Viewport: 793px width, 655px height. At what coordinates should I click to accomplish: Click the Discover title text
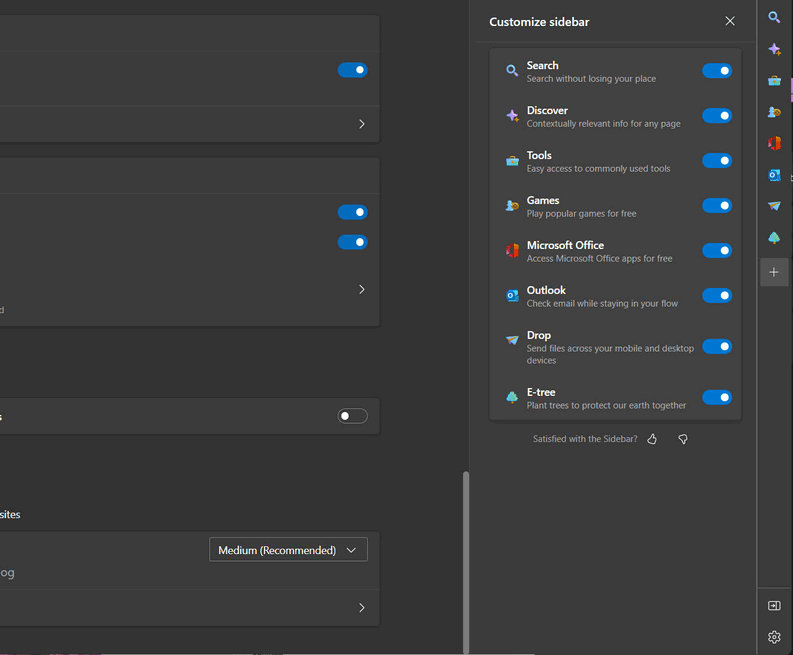click(x=547, y=110)
